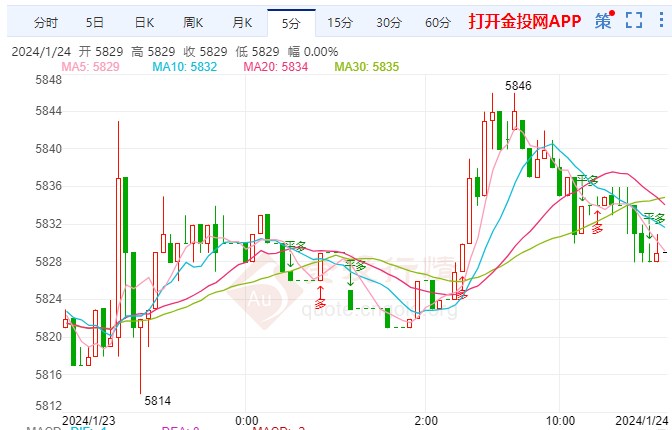Click the 5832 price axis label

48,224
